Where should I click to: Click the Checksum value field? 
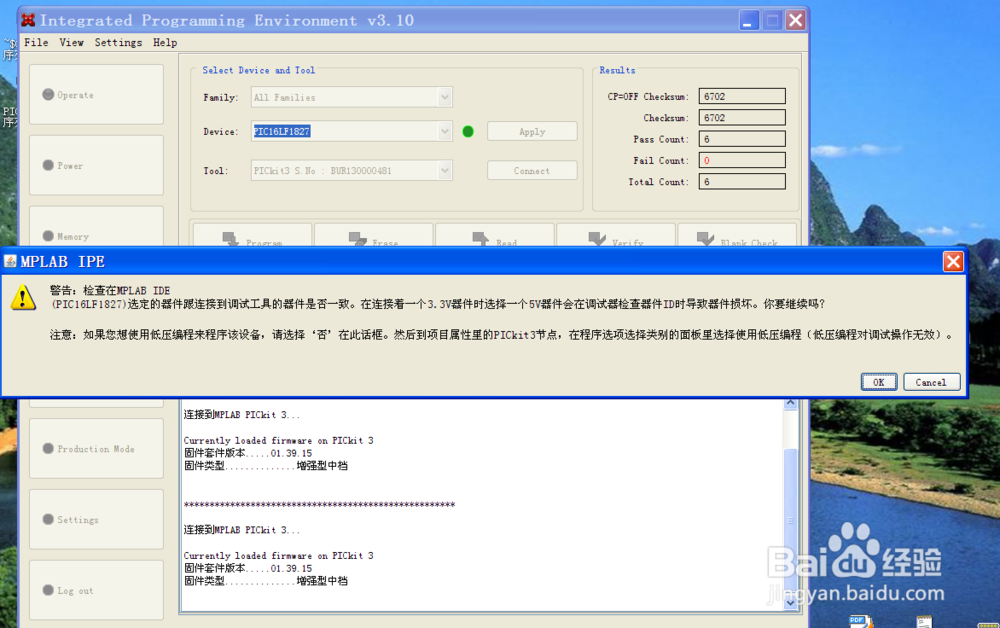pyautogui.click(x=742, y=117)
